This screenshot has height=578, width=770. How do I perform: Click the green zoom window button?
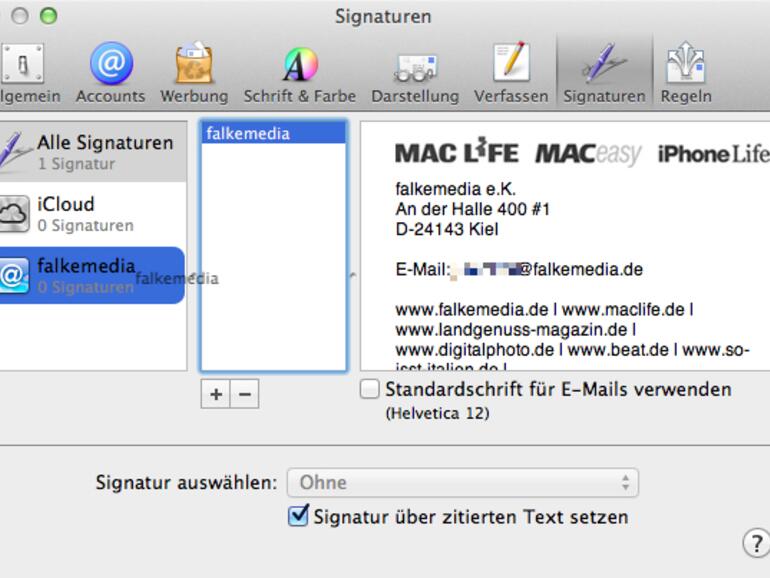pyautogui.click(x=48, y=16)
